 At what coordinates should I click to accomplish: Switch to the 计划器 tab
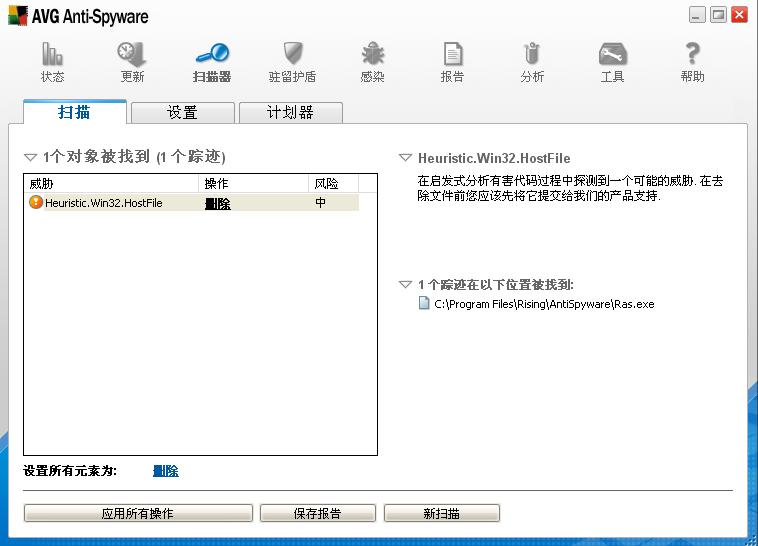click(291, 113)
